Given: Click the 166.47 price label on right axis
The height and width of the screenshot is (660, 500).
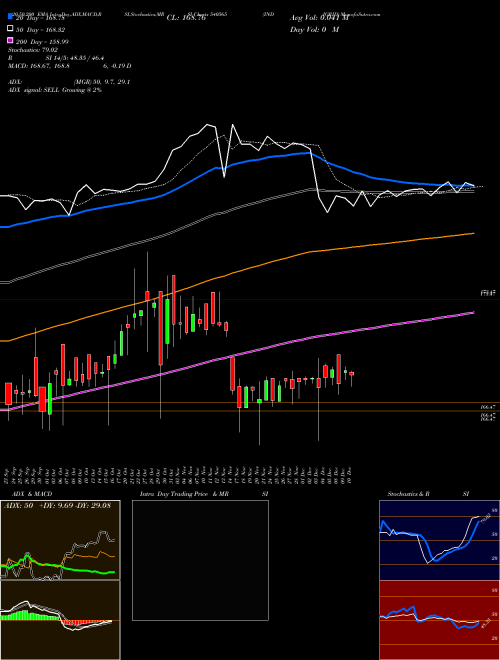Looking at the screenshot, I should pyautogui.click(x=489, y=407).
